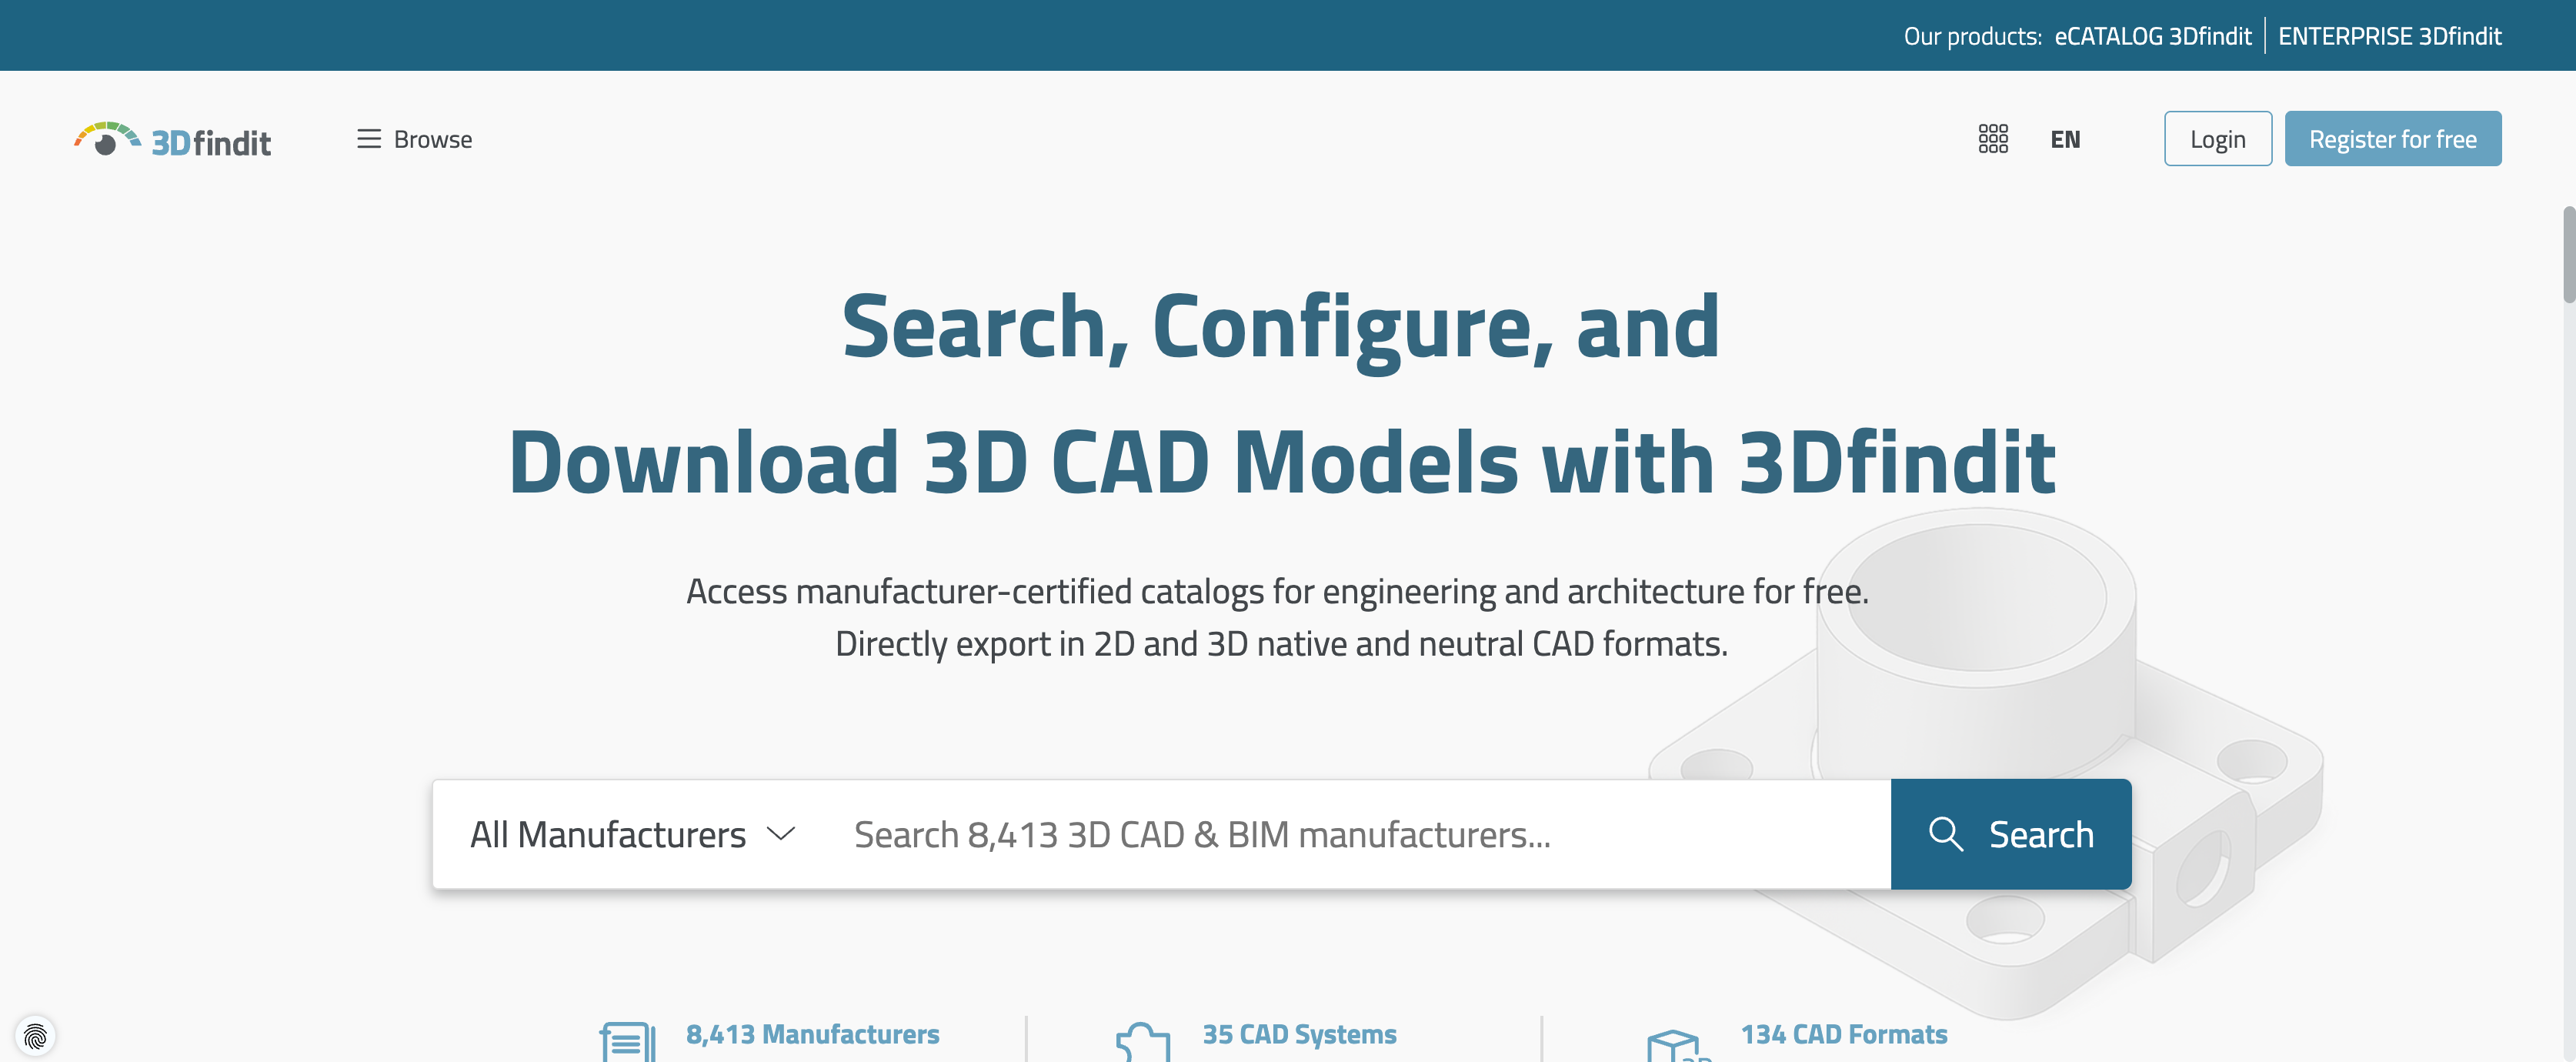Click the page vertical scrollbar thumb
Screen dimensions: 2576x1062
click(2568, 254)
